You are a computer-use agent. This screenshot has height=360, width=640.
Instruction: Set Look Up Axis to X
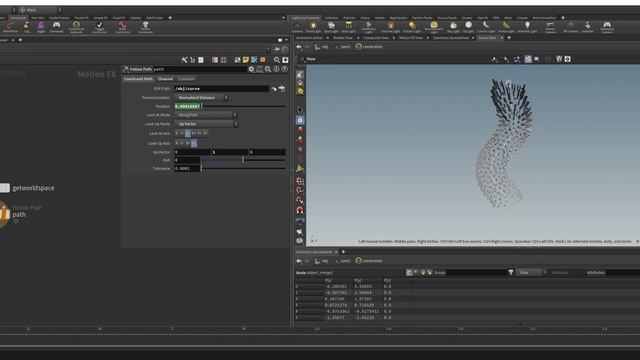(x=177, y=143)
